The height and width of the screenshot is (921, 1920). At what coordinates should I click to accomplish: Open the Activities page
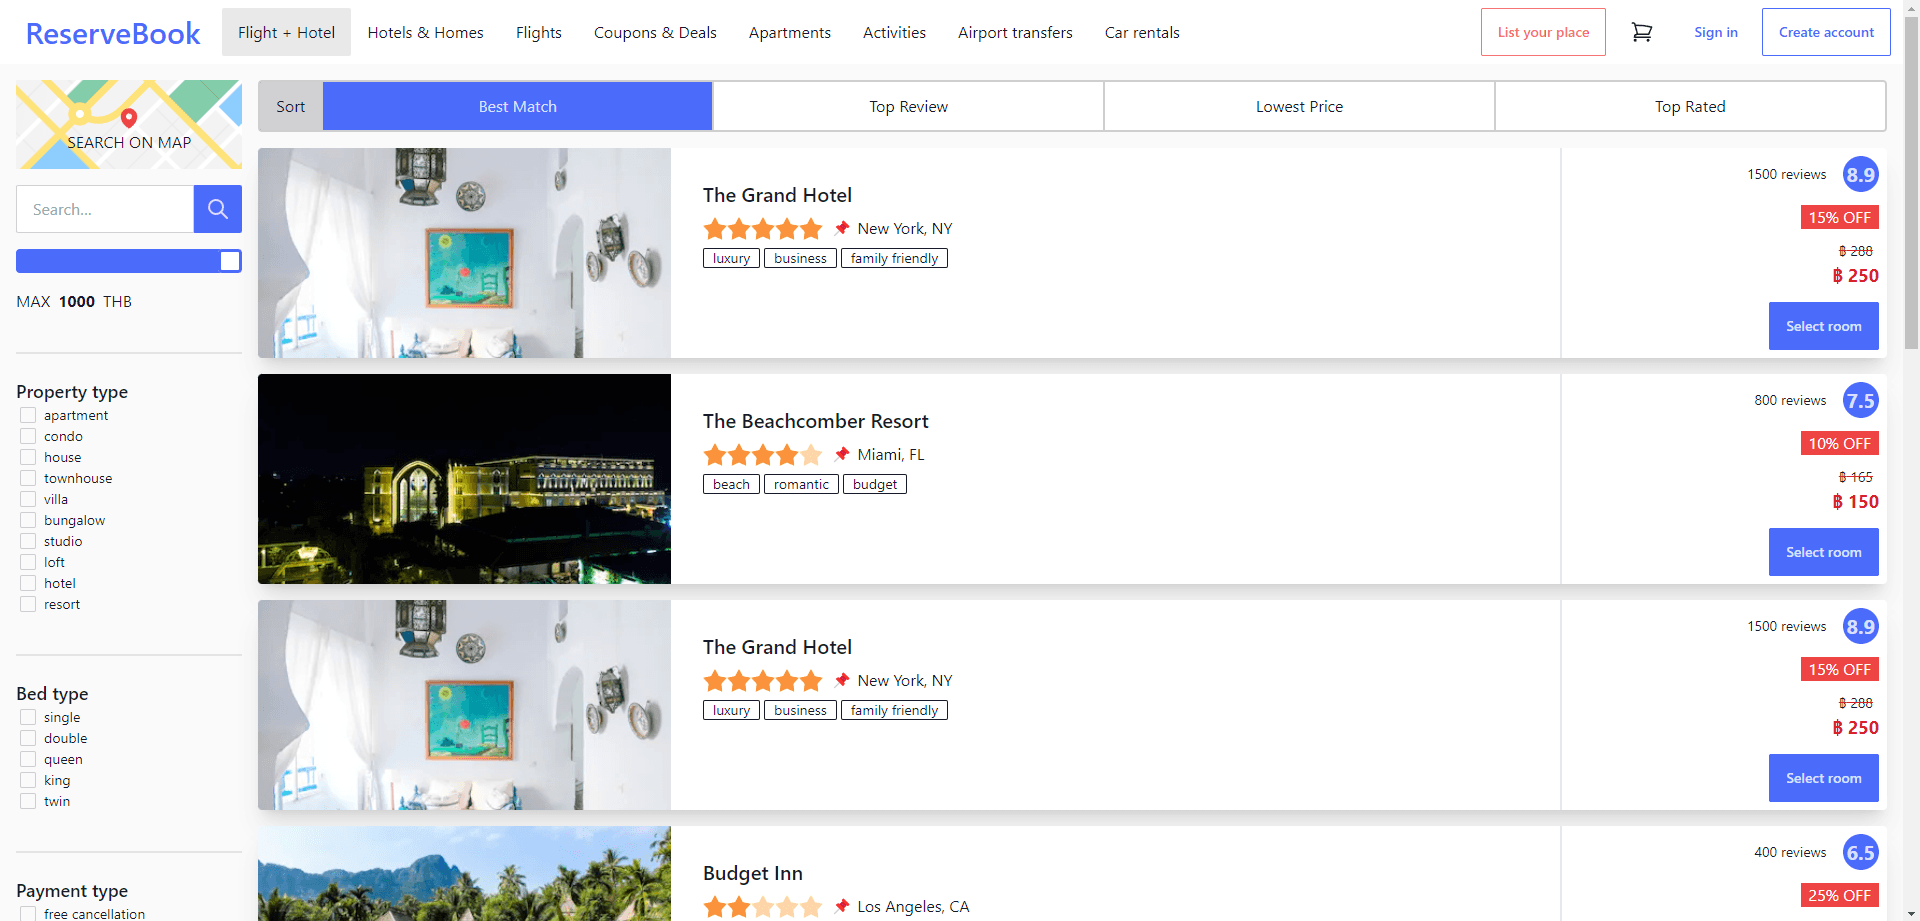[894, 32]
